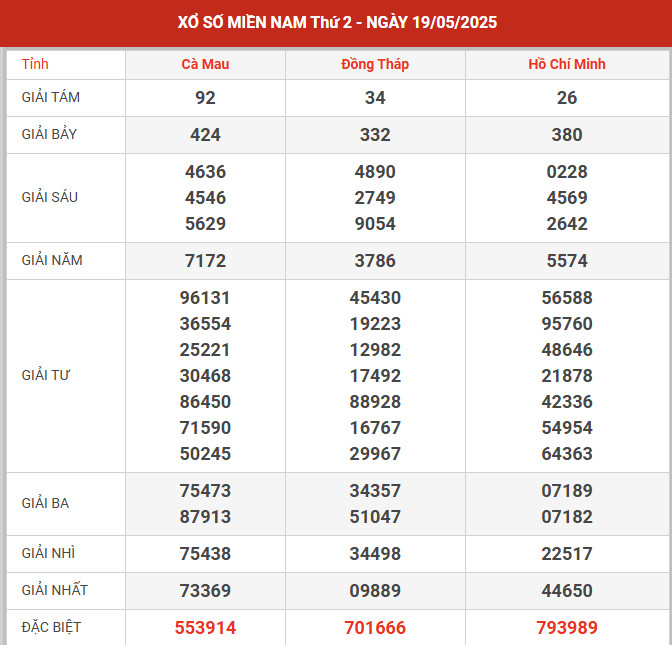Select the GIẢI NHÌ row label
This screenshot has height=645, width=672.
48,553
